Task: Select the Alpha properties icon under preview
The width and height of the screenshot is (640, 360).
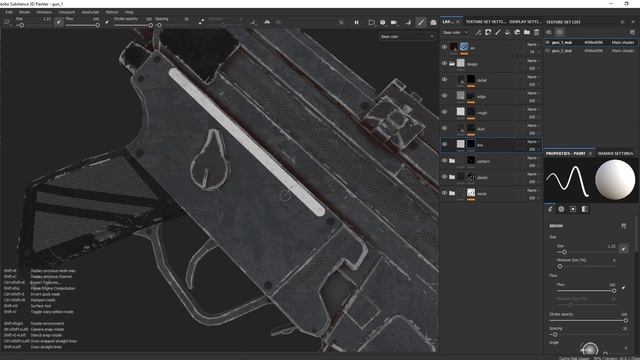Action: 561,209
